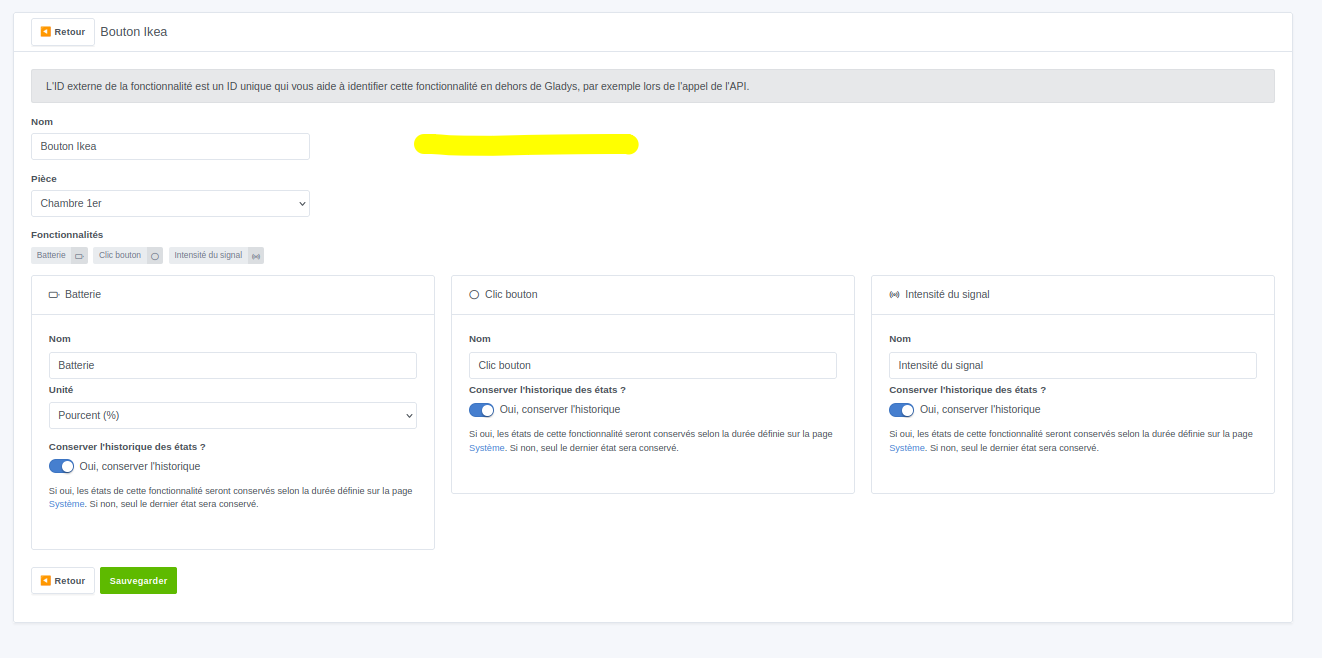Click the page title Bouton Ikea
This screenshot has width=1322, height=658.
point(134,32)
